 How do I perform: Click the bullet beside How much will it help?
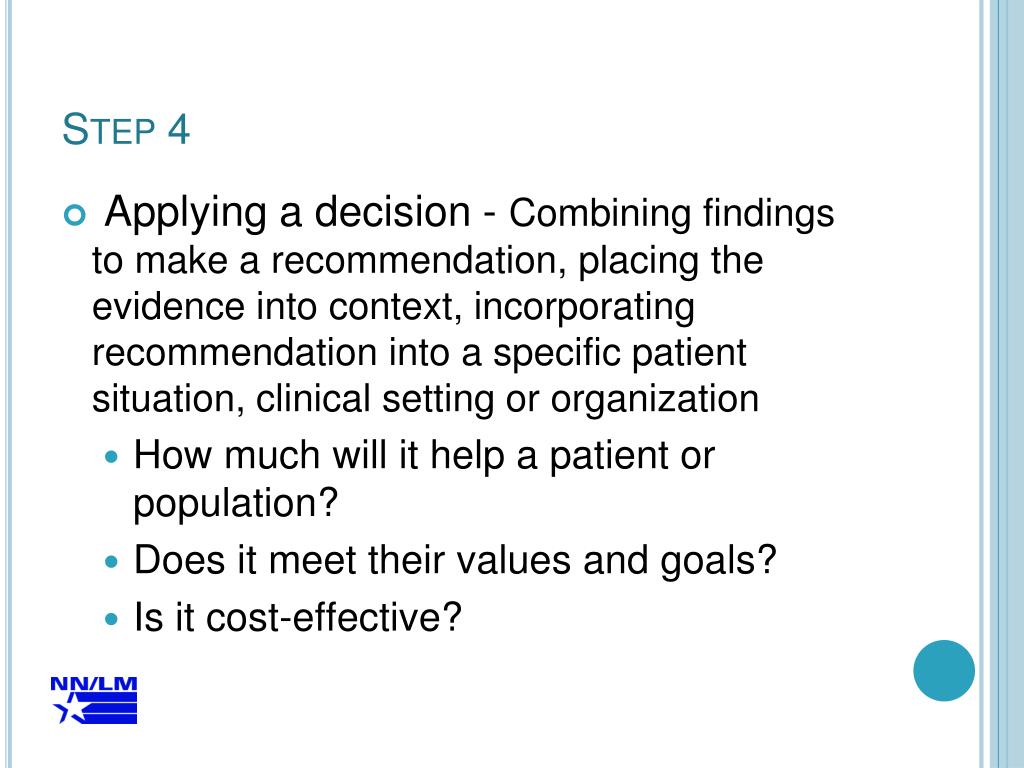coord(113,456)
